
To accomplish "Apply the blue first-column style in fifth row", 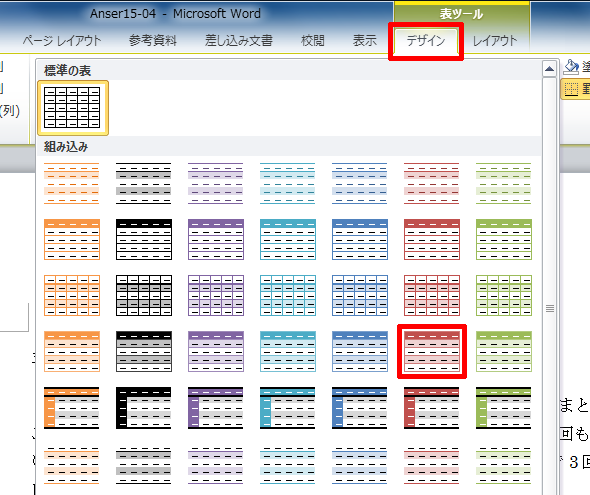I will tap(360, 408).
